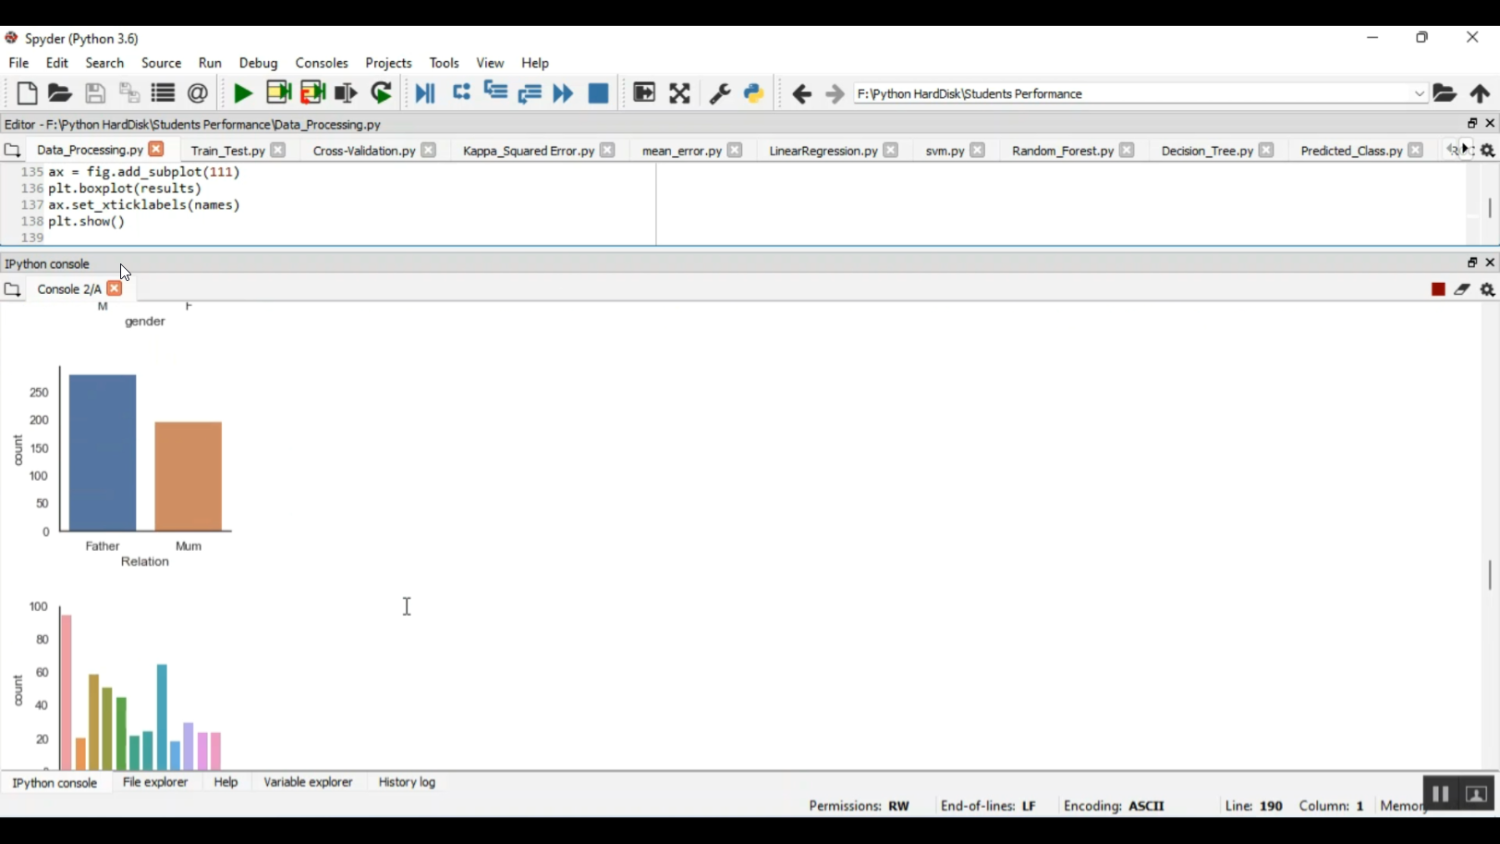Re-run the last script

pyautogui.click(x=381, y=93)
